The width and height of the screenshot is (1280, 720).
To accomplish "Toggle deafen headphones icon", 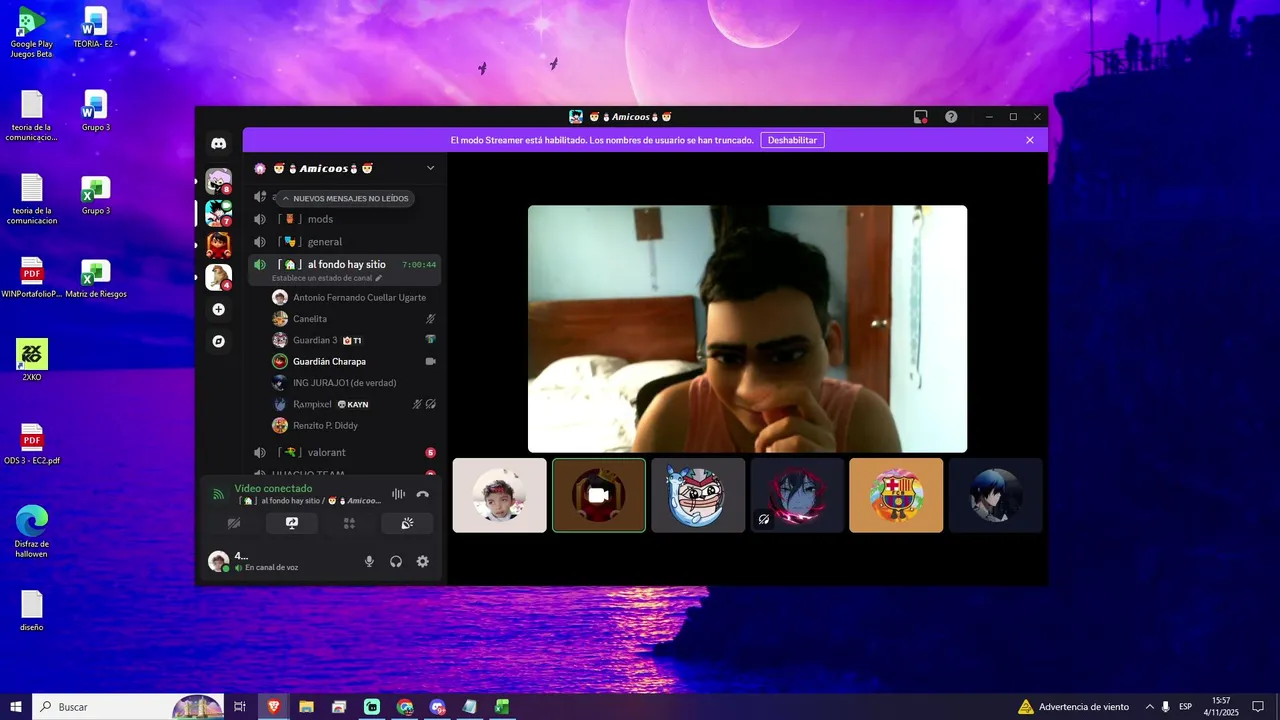I will [396, 562].
